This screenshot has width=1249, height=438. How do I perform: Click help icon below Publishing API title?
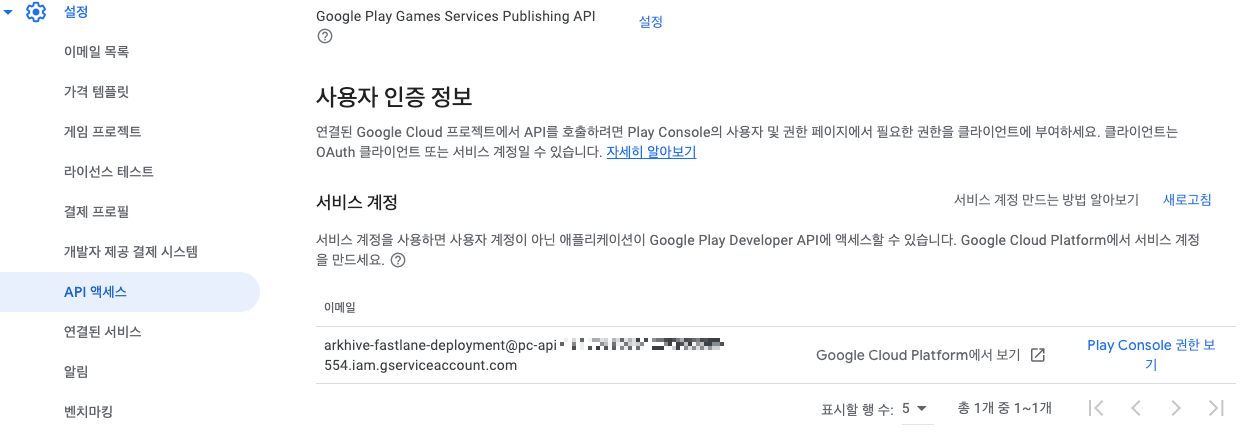click(x=324, y=37)
